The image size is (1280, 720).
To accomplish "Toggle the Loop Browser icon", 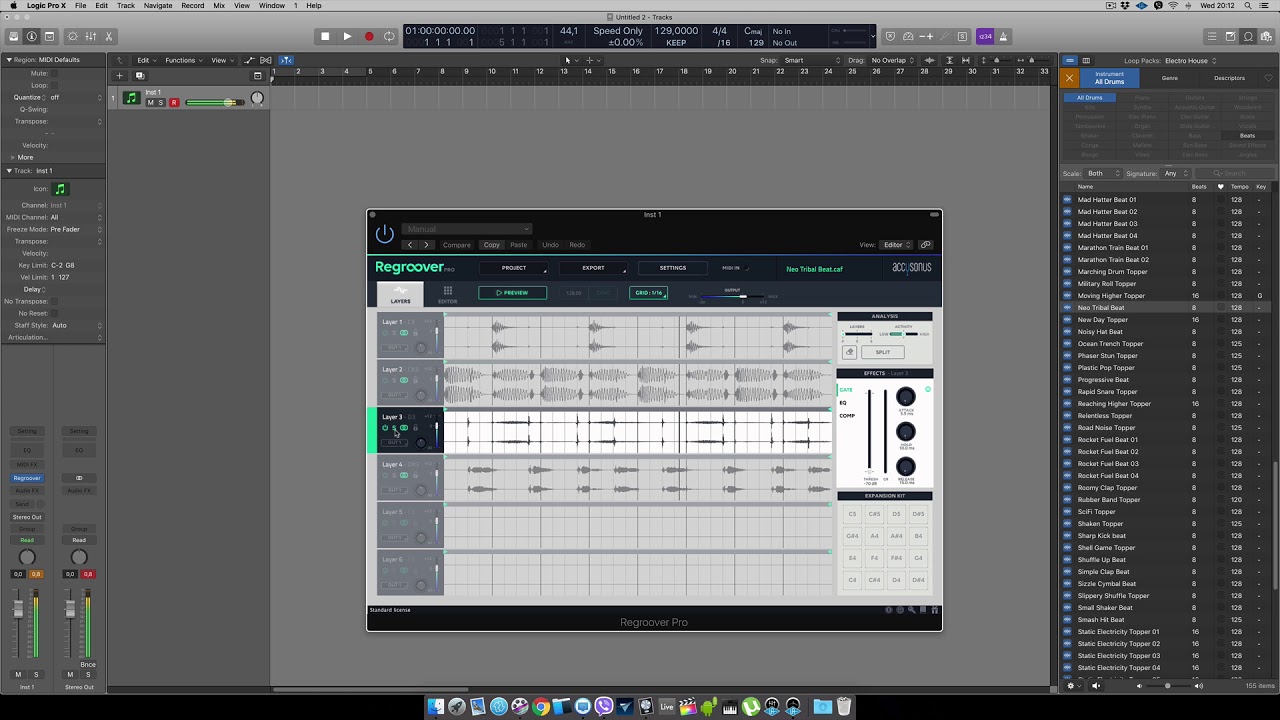I will click(1248, 36).
